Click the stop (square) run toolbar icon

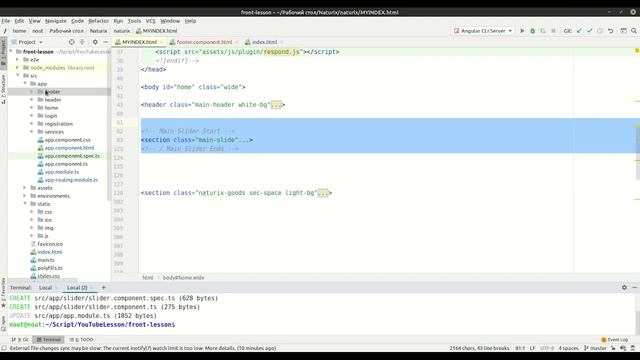pyautogui.click(x=553, y=31)
